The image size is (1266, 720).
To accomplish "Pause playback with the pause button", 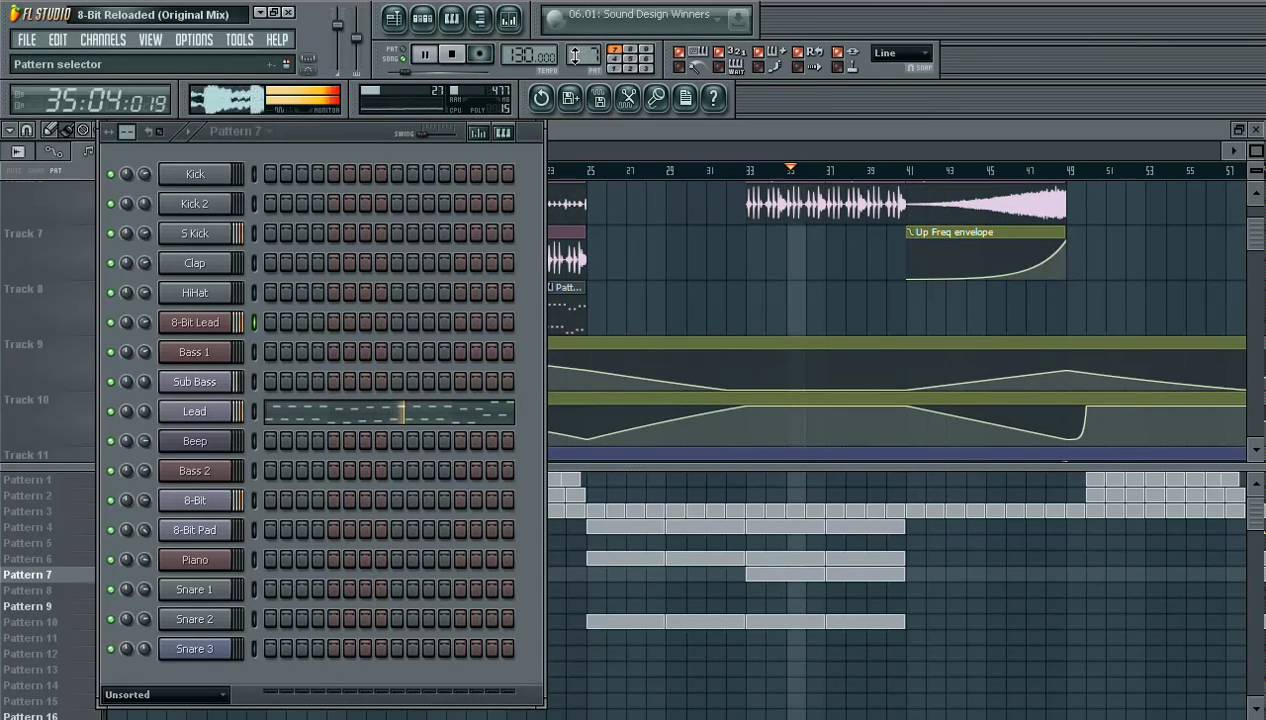I will [x=424, y=54].
